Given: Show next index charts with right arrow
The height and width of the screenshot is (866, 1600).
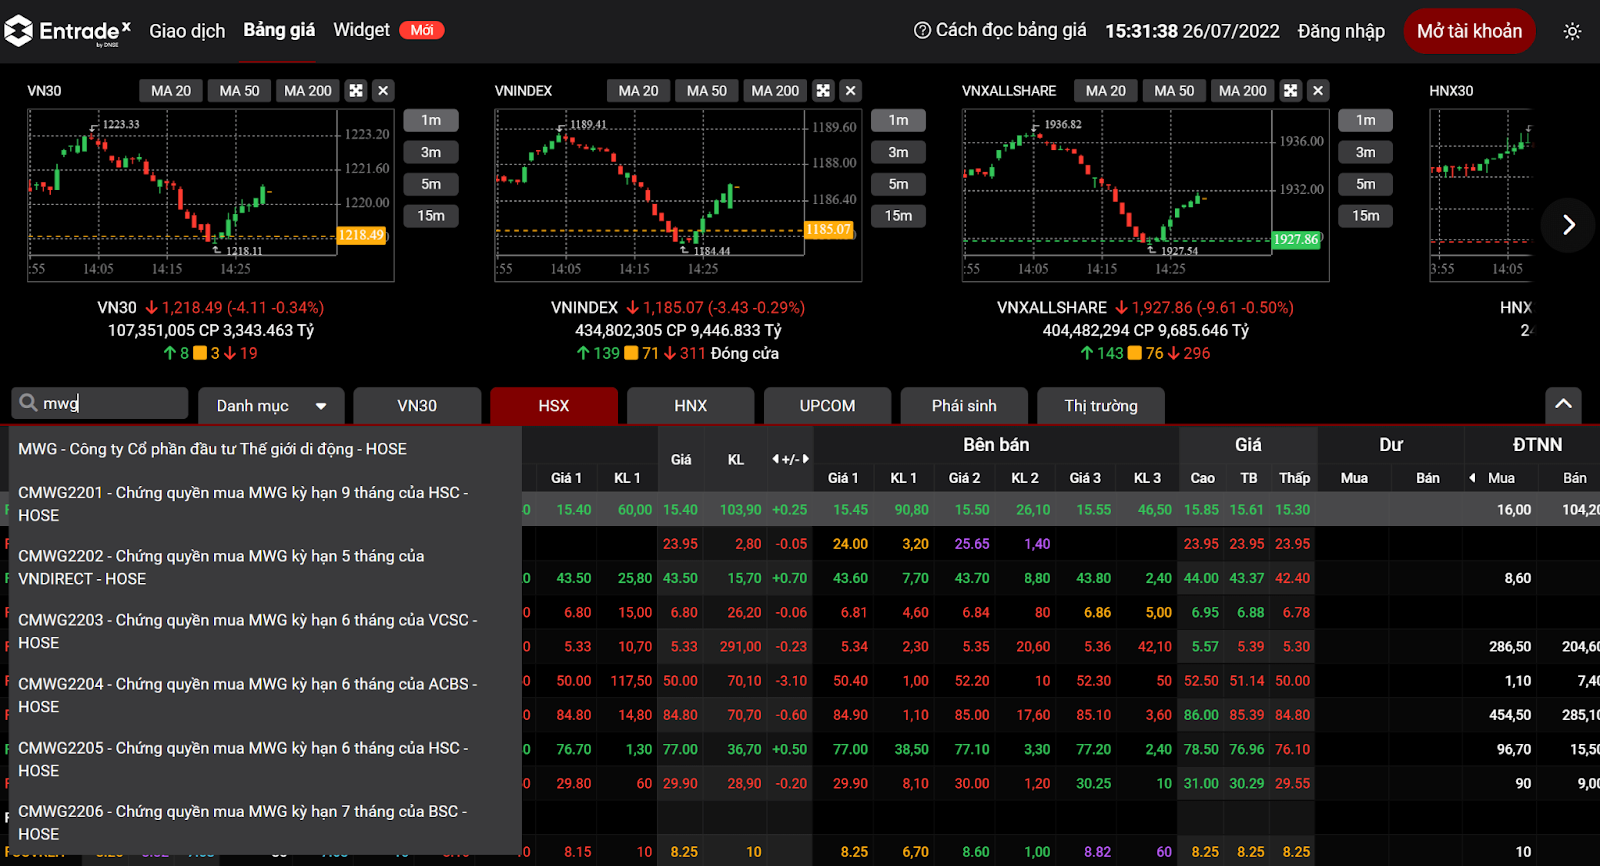Looking at the screenshot, I should click(x=1568, y=225).
